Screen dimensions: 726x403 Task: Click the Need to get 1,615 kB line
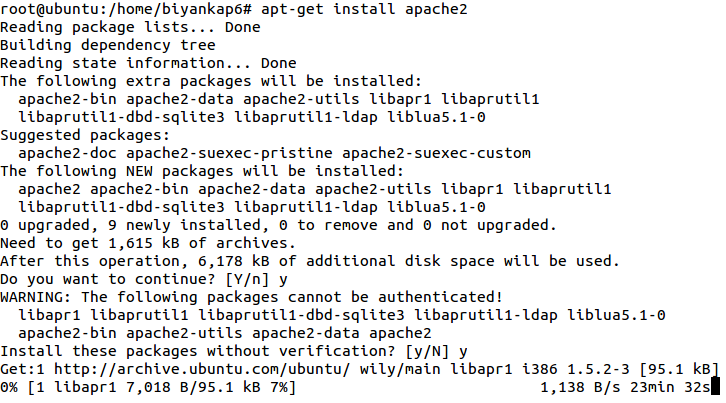tap(148, 243)
